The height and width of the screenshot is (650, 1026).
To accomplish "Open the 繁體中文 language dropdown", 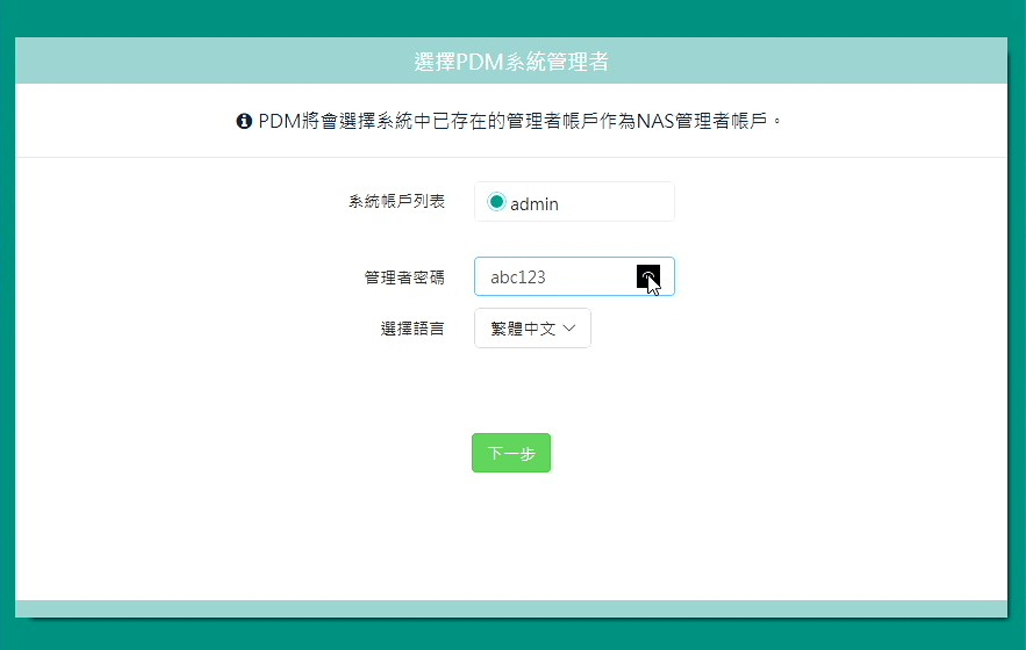I will tap(532, 328).
